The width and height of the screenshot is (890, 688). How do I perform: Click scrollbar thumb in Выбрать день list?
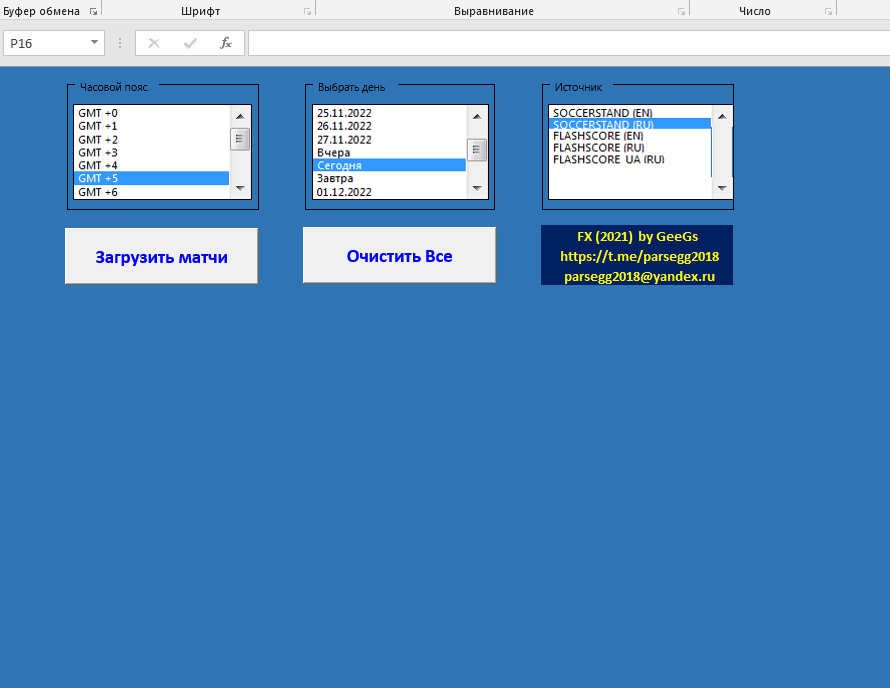[x=477, y=150]
